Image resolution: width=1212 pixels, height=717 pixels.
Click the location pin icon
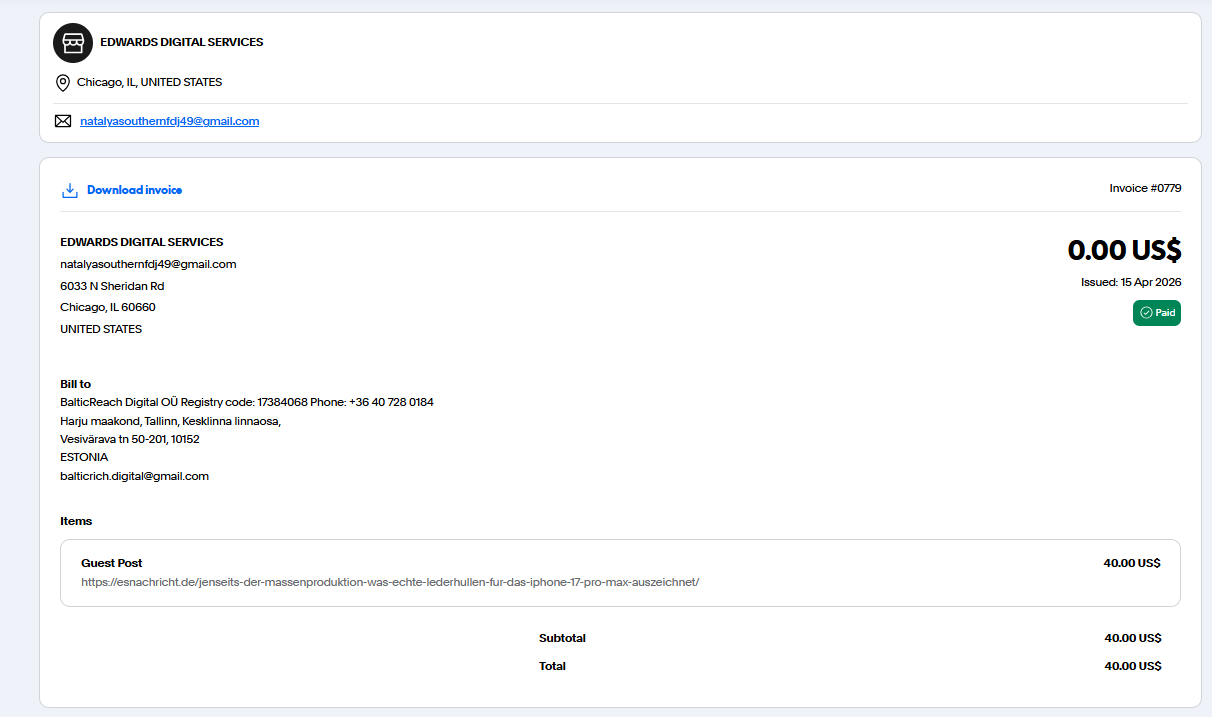pyautogui.click(x=63, y=83)
